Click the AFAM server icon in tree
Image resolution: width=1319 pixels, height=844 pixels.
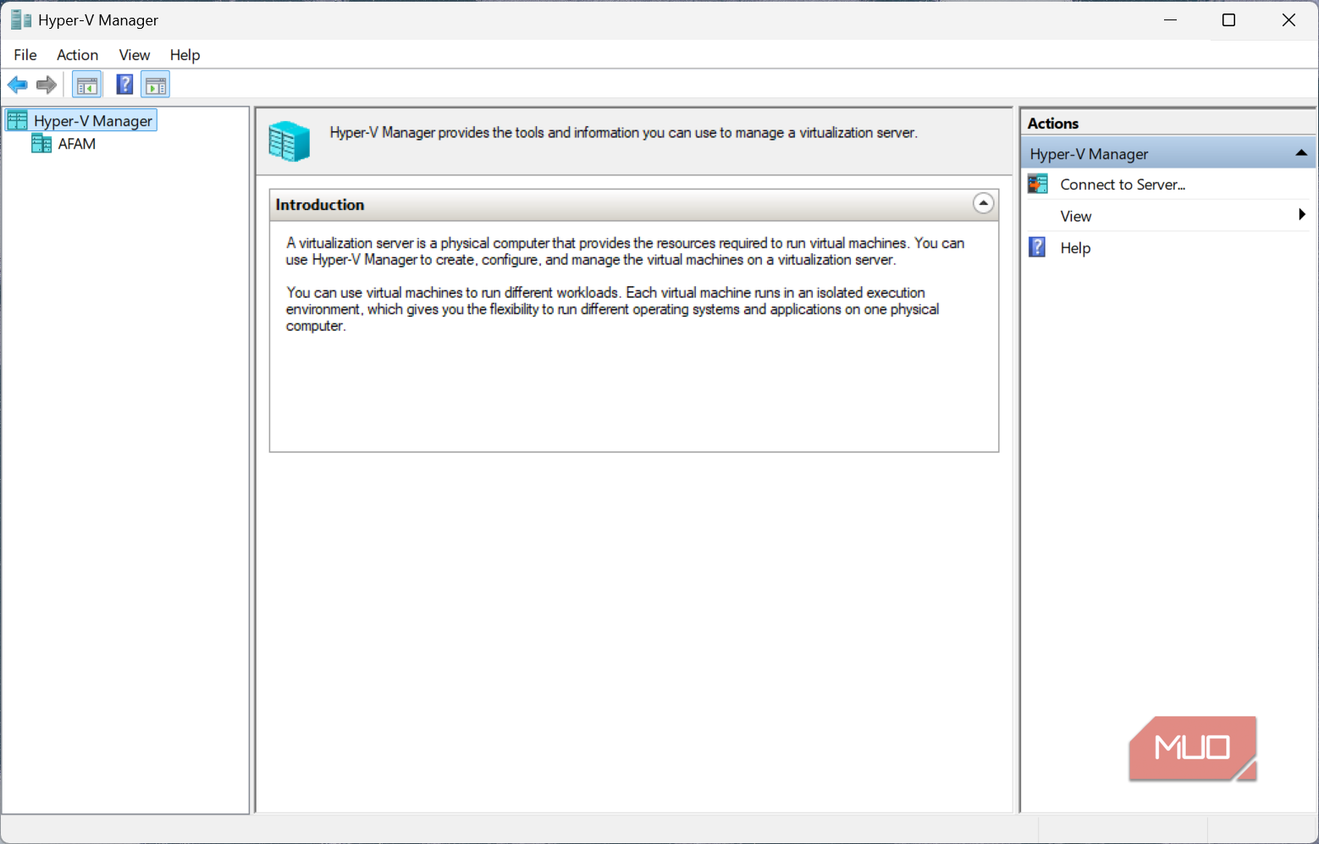tap(42, 144)
